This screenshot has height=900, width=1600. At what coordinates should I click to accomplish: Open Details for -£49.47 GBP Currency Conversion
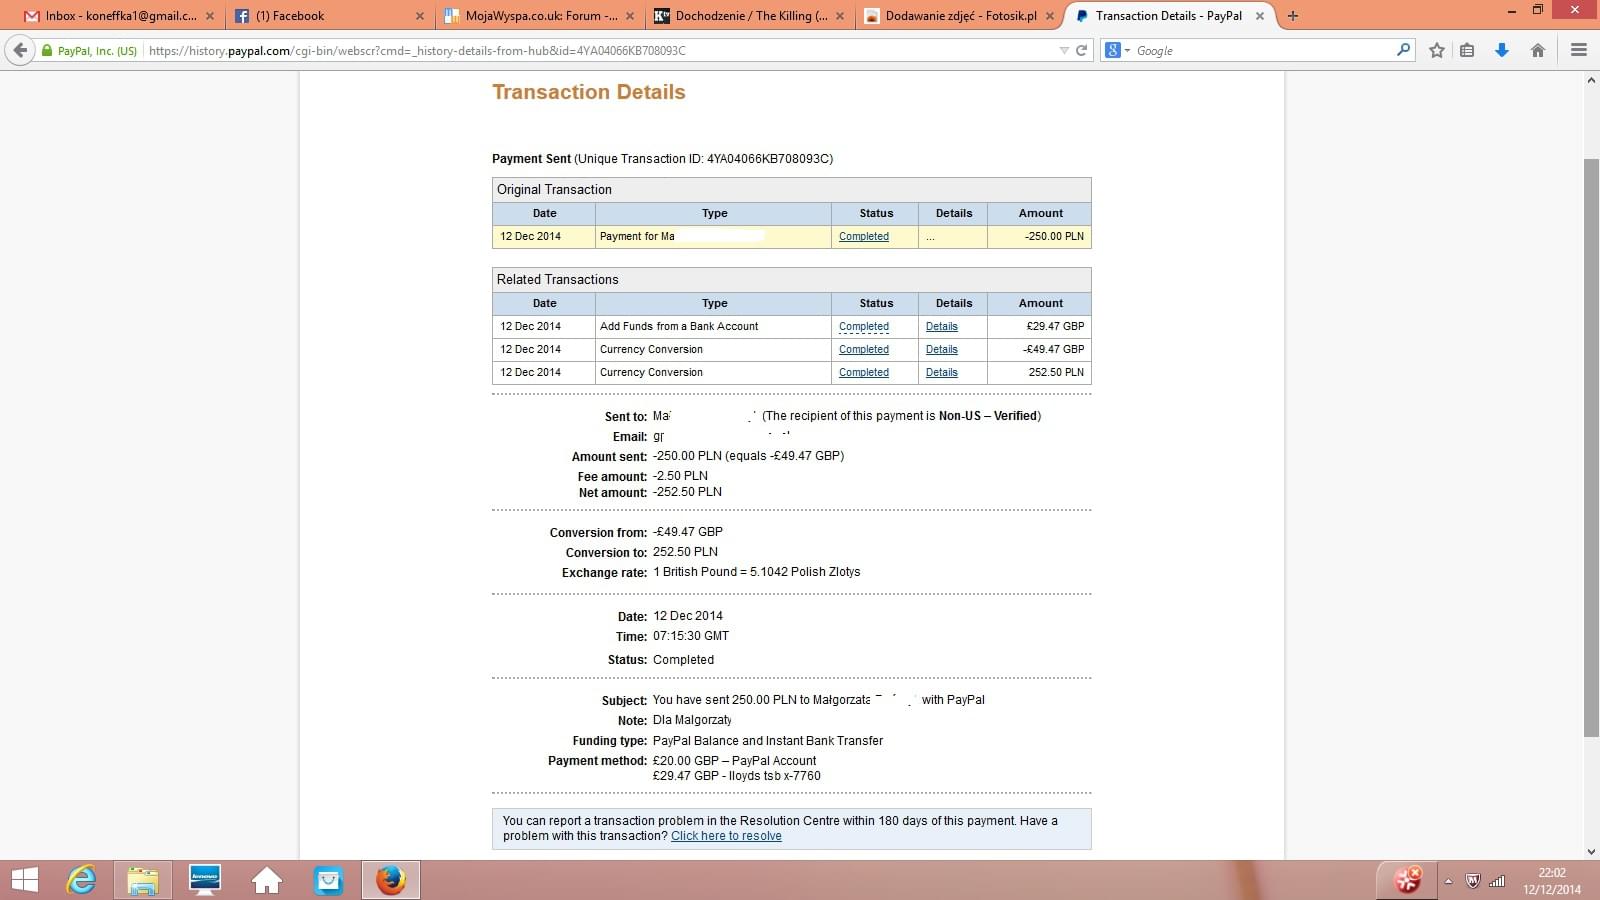(x=942, y=350)
